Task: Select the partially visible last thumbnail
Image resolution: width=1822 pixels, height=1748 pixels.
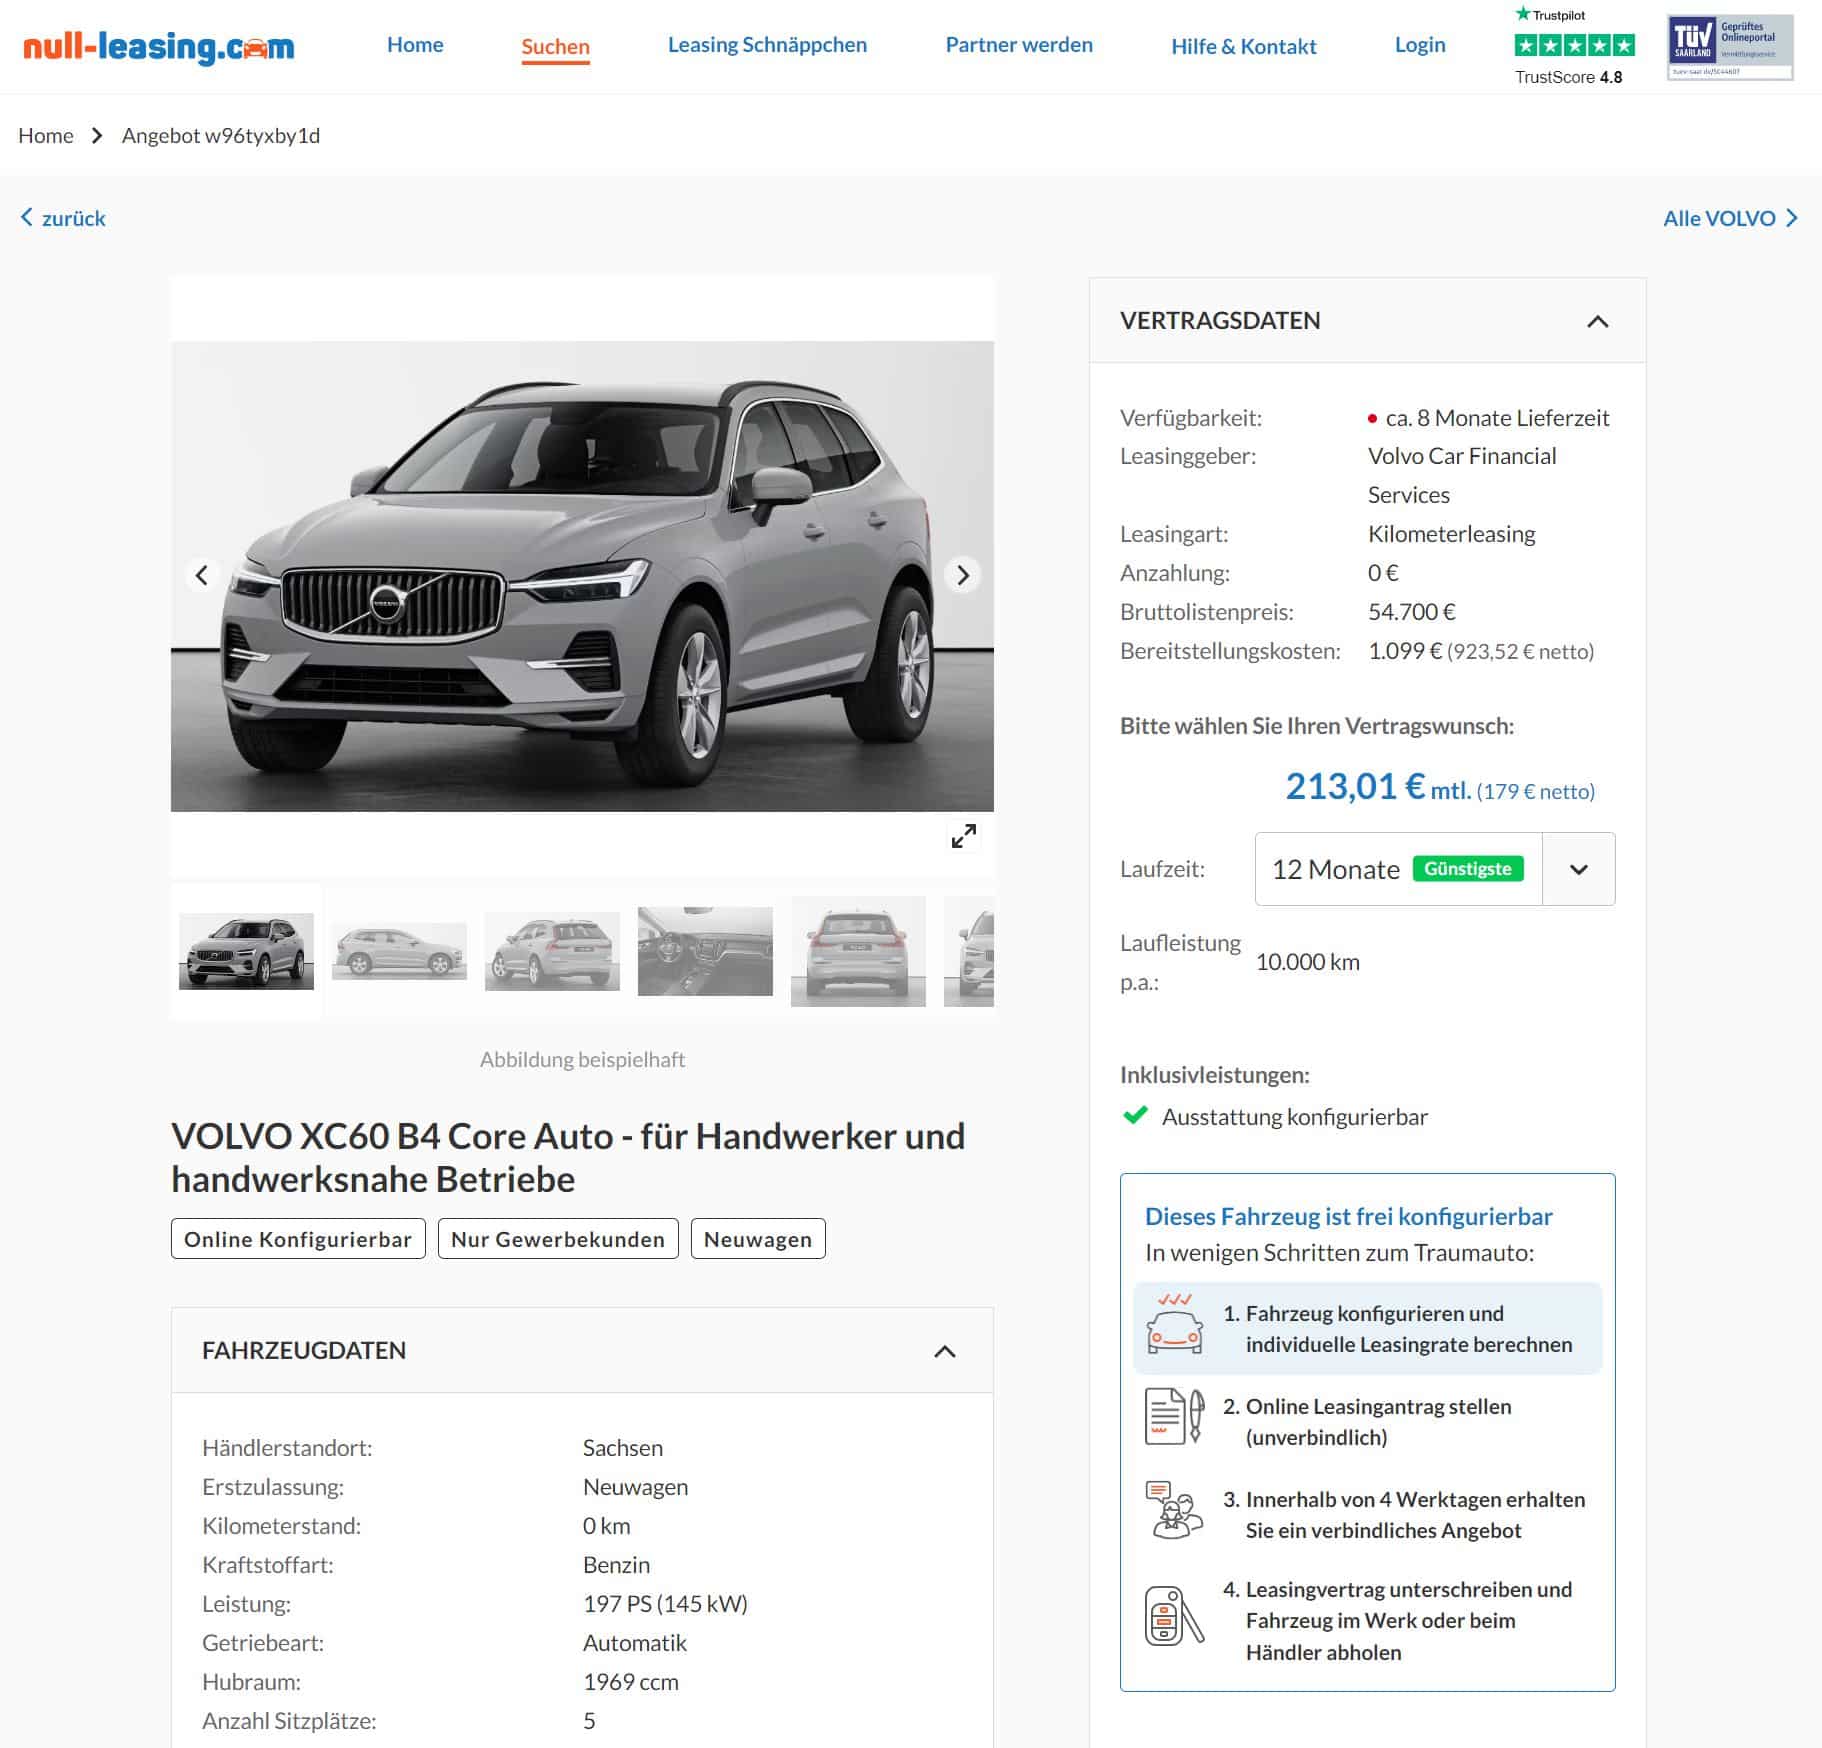Action: click(969, 951)
